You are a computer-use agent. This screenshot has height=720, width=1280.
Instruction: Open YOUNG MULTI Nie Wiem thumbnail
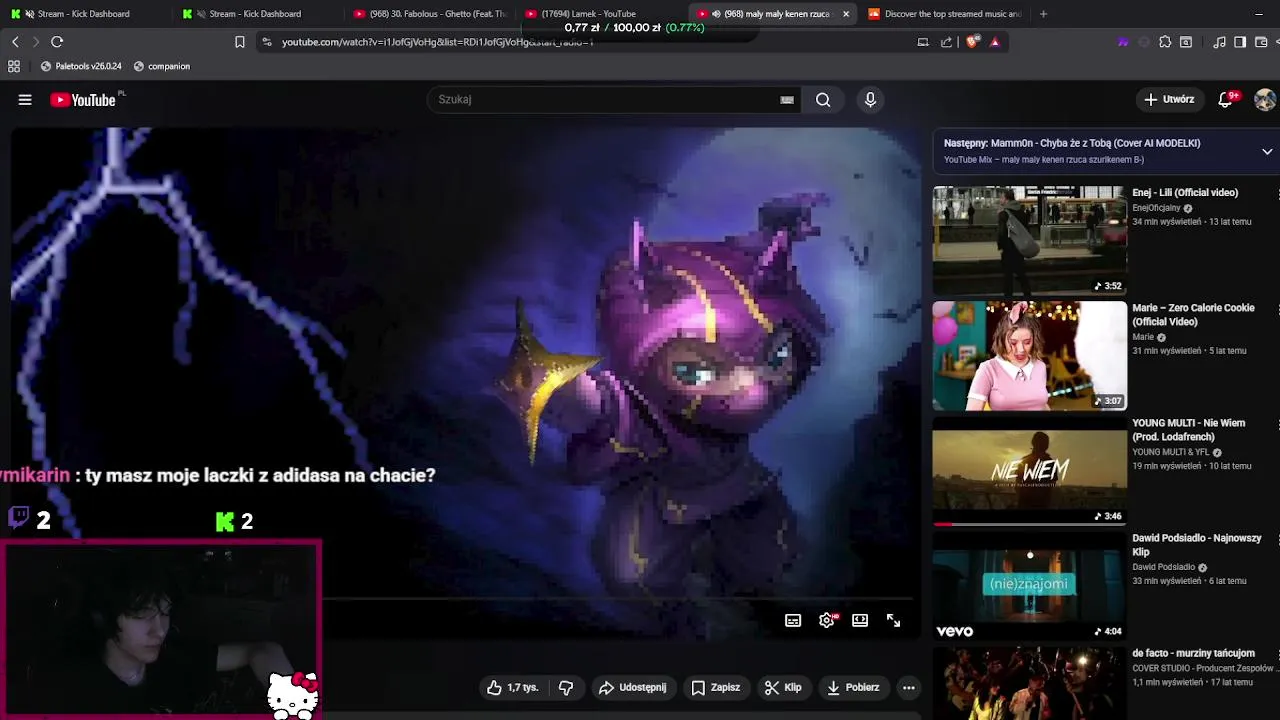tap(1030, 471)
